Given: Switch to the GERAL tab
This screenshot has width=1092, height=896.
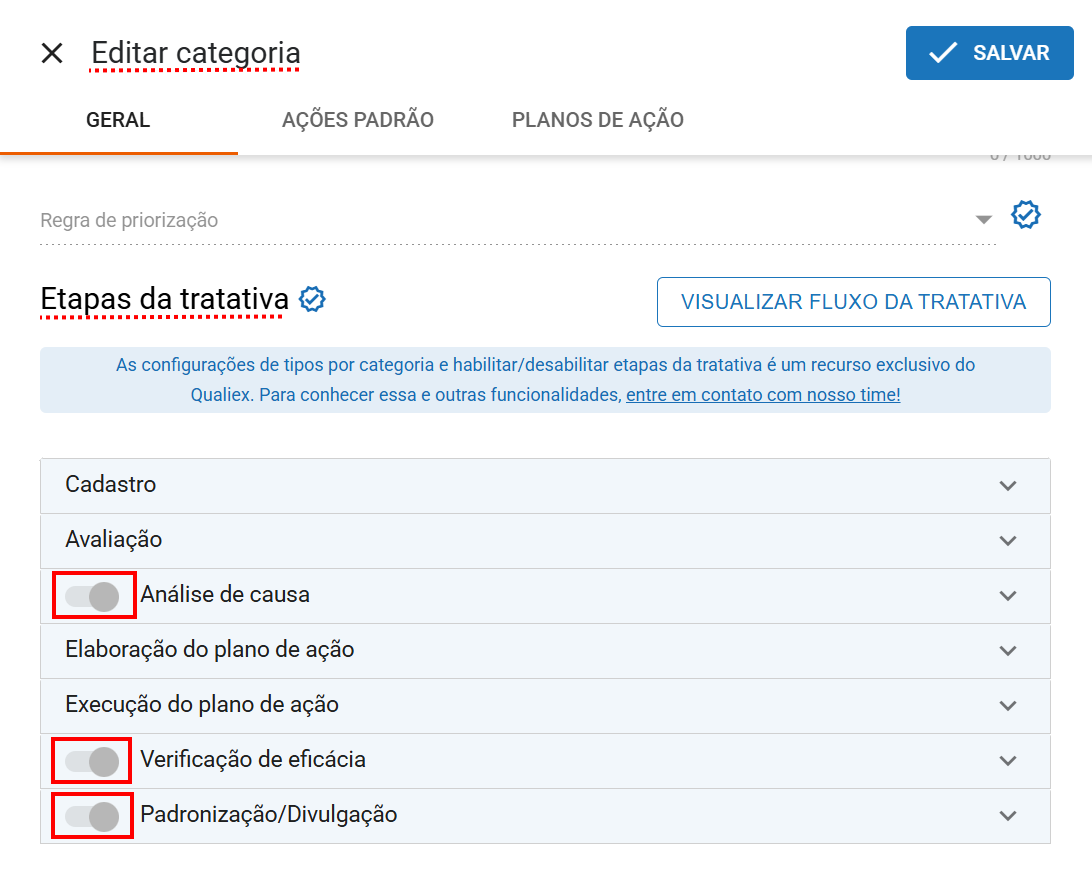Looking at the screenshot, I should click(118, 121).
